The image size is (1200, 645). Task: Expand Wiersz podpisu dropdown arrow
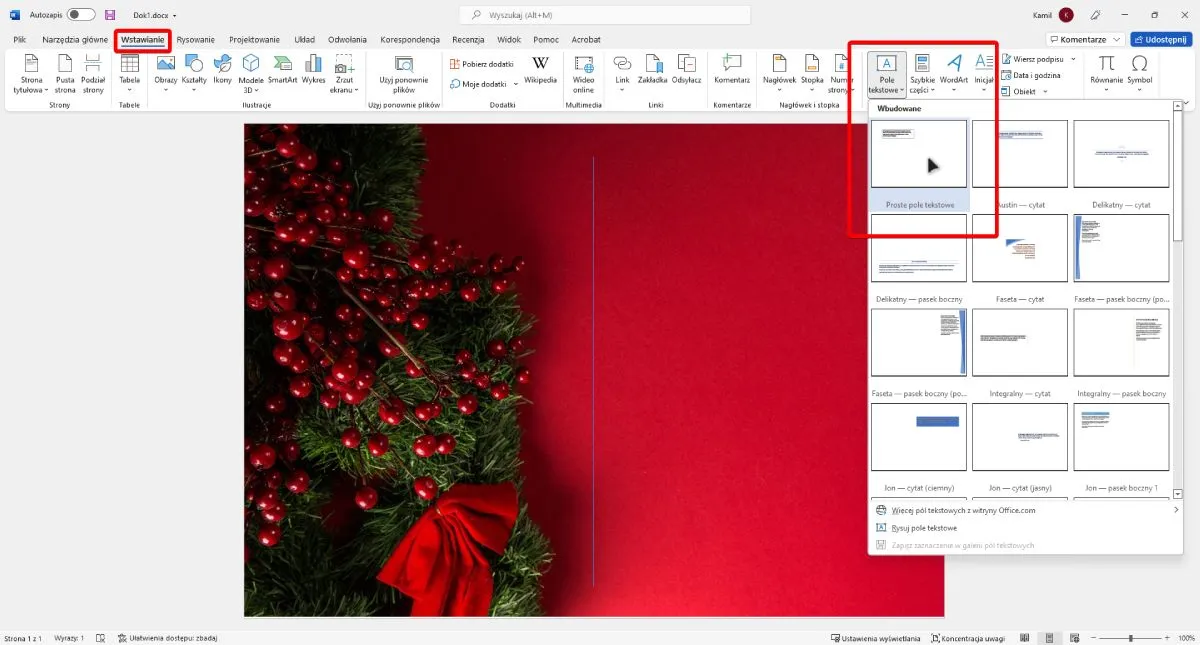click(1073, 59)
